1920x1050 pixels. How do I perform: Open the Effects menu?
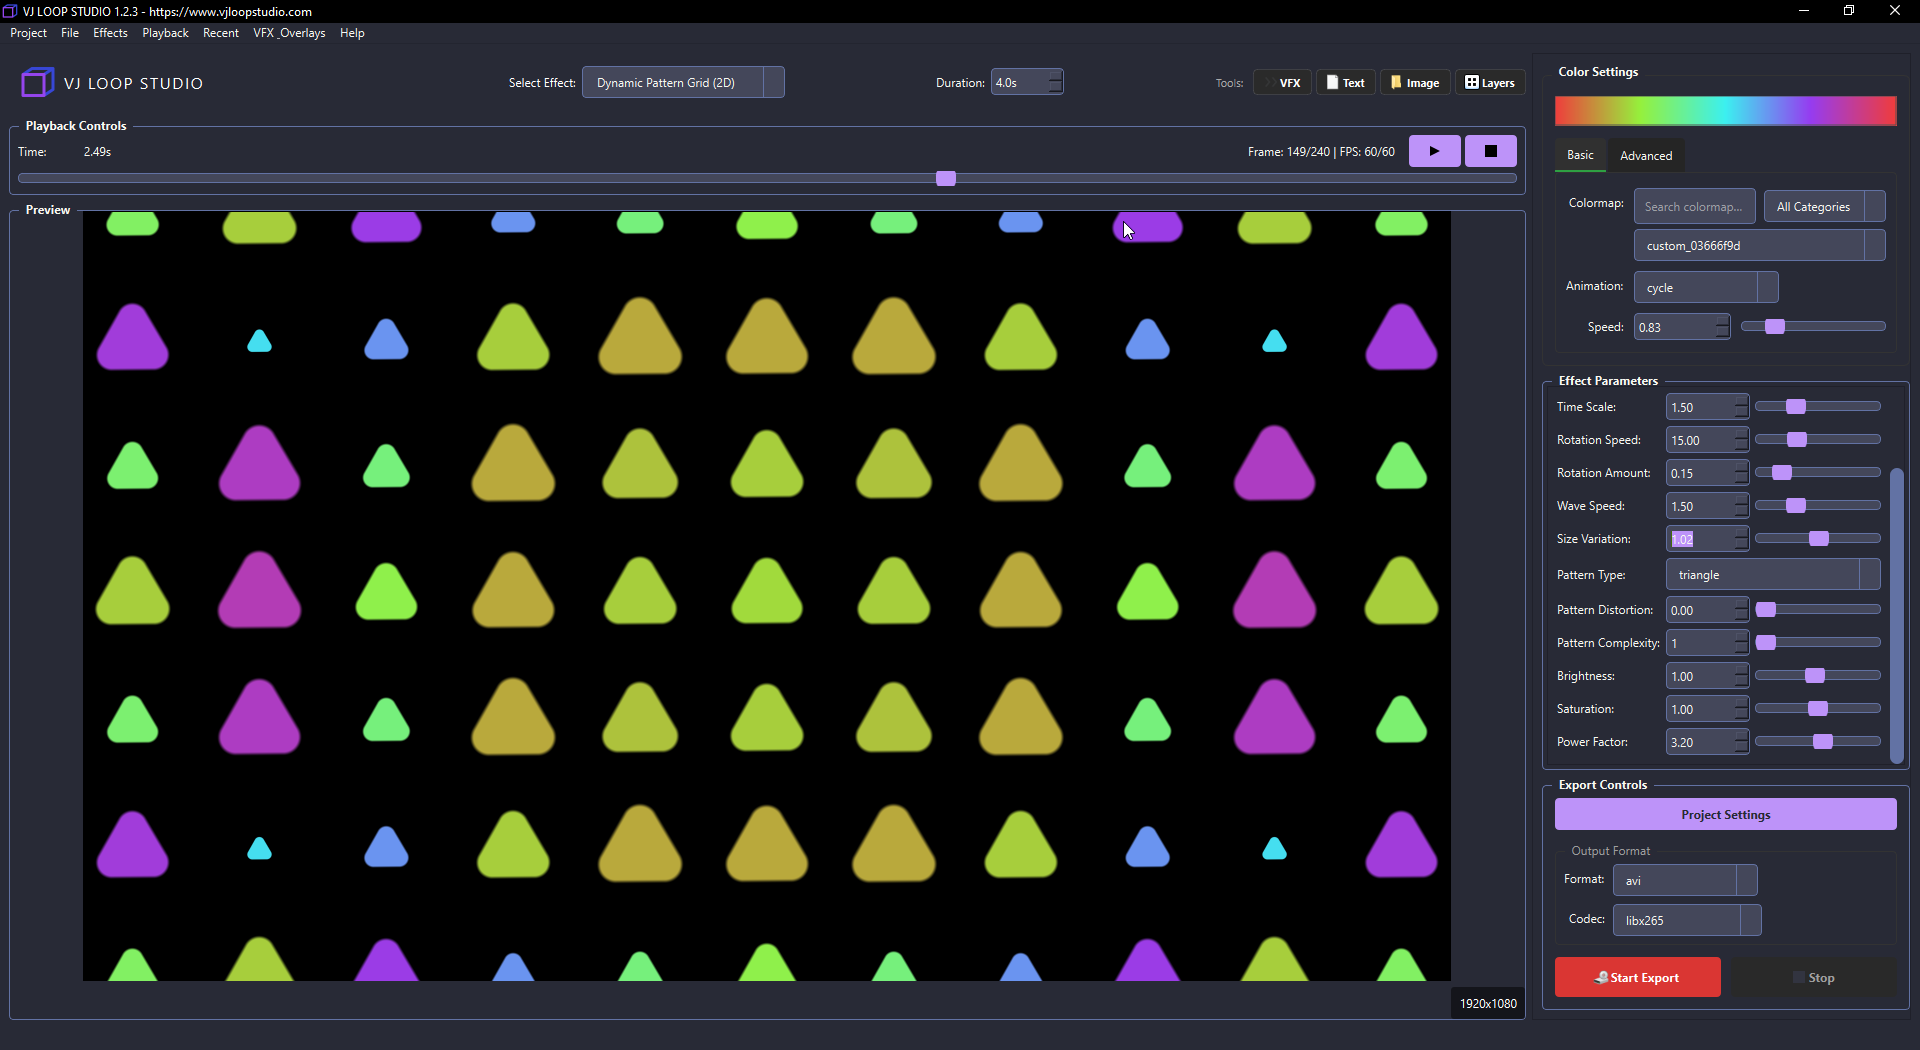(110, 33)
